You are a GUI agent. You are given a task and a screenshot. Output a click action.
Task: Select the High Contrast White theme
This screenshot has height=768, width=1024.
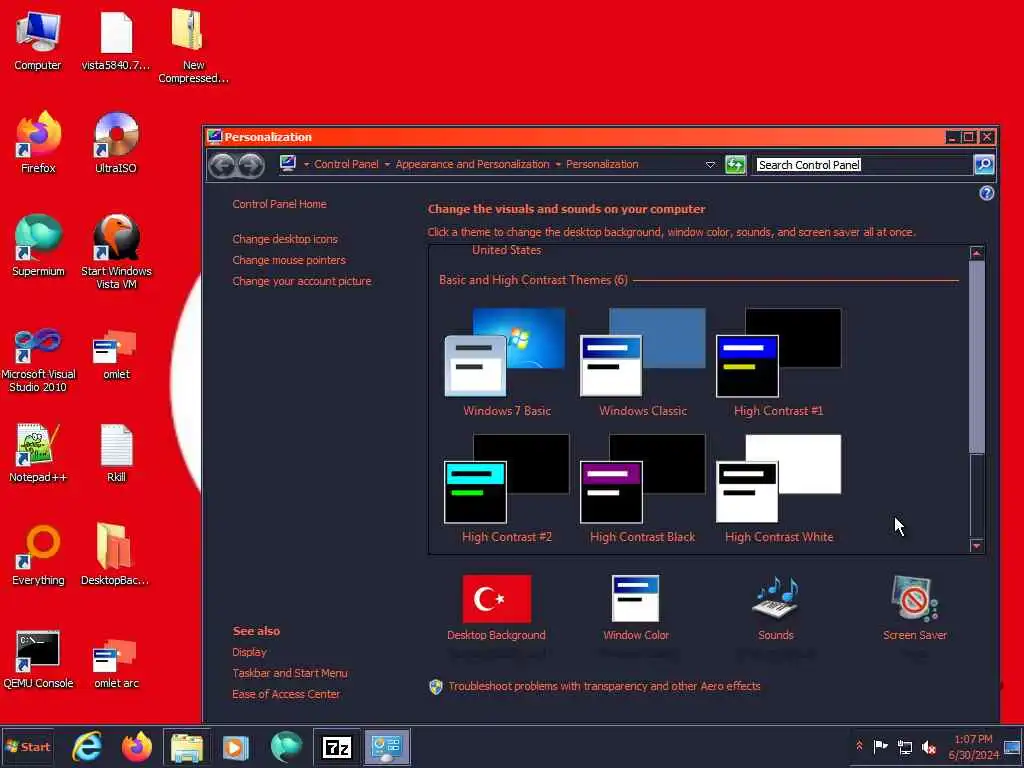pyautogui.click(x=778, y=488)
